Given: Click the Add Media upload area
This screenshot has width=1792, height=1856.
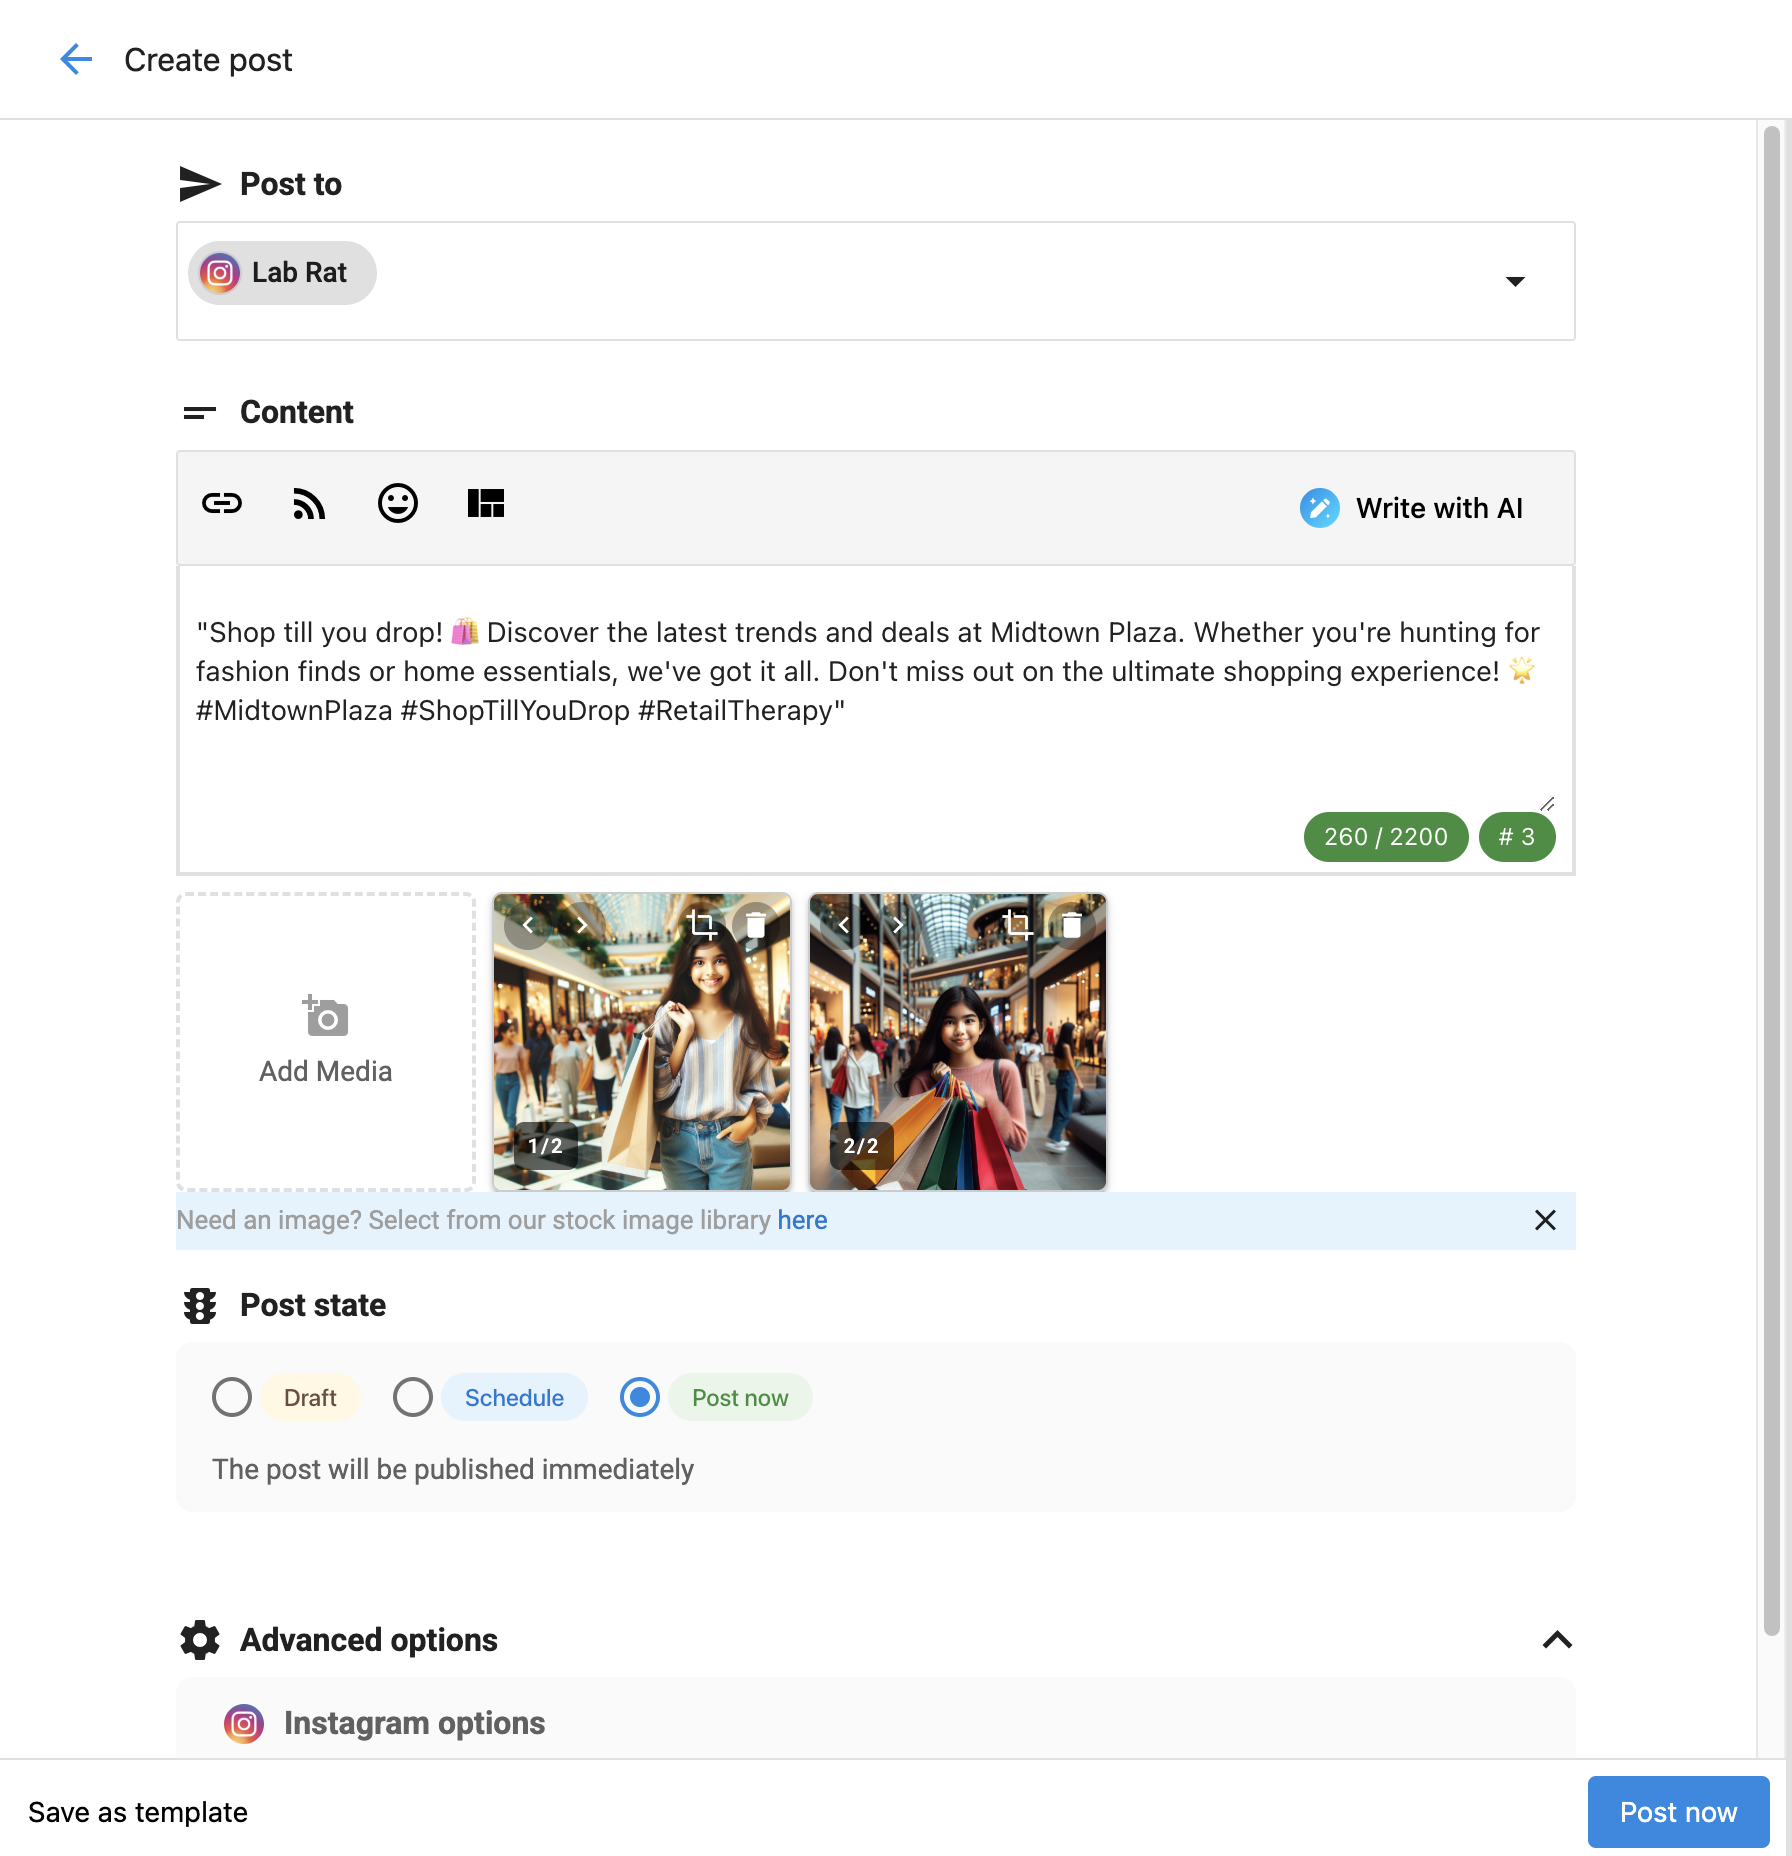Looking at the screenshot, I should click(x=326, y=1042).
